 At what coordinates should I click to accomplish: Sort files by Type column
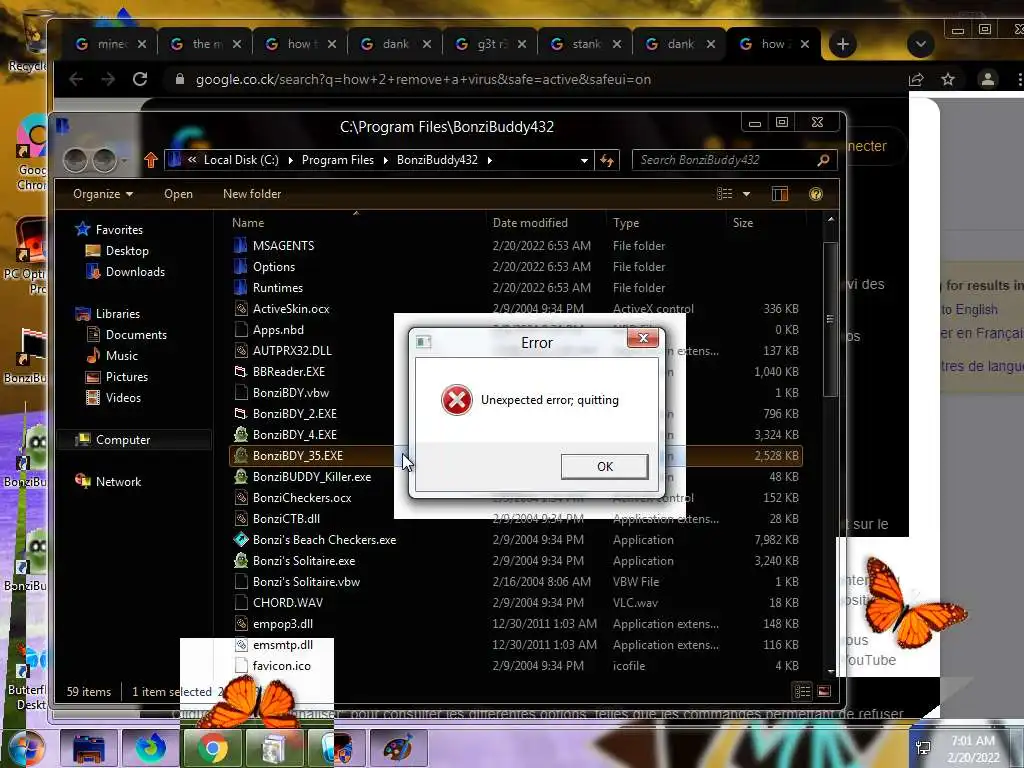click(x=626, y=223)
